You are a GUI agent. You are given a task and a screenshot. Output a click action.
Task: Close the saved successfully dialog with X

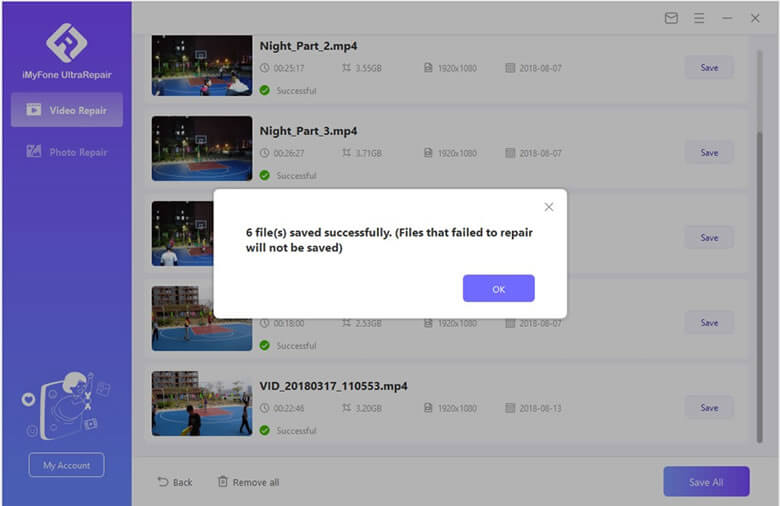click(x=548, y=207)
